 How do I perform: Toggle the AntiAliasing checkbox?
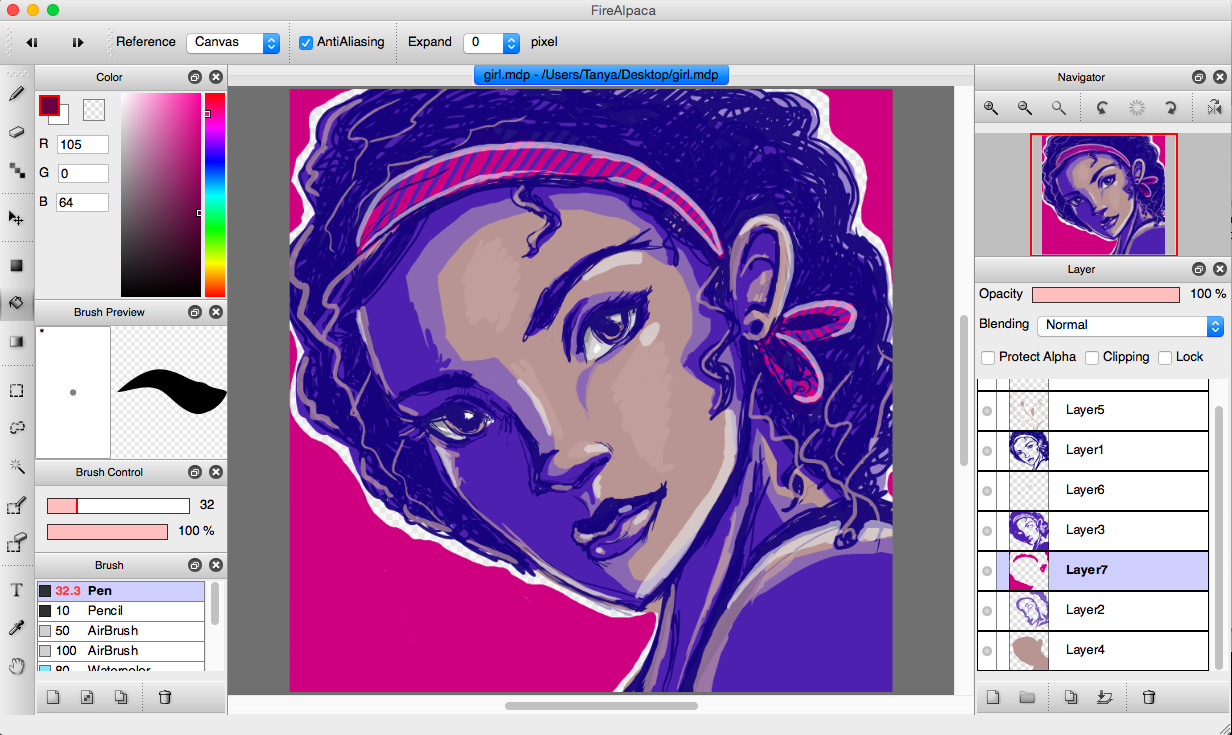coord(307,42)
